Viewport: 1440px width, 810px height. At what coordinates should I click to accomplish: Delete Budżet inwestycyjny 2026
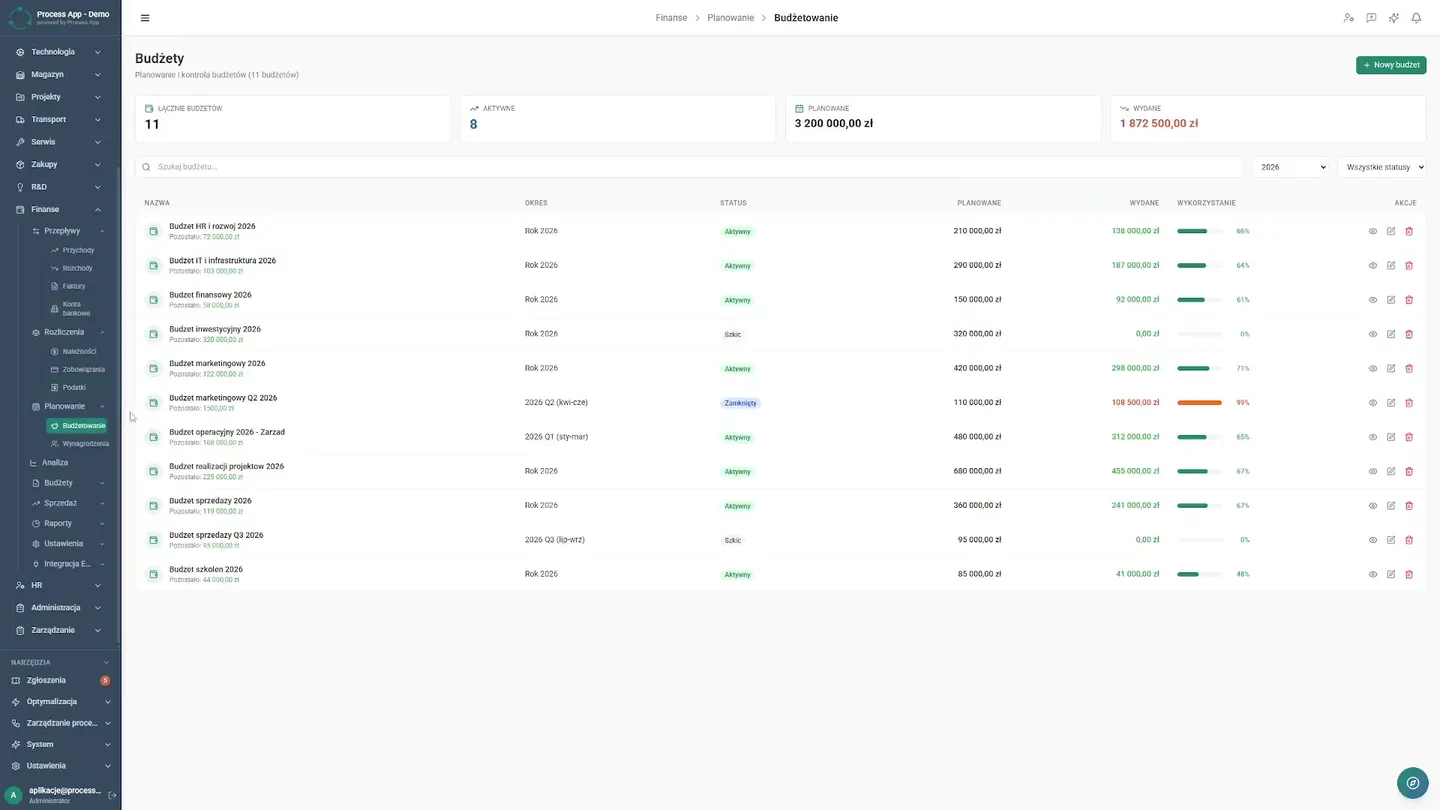(x=1409, y=334)
